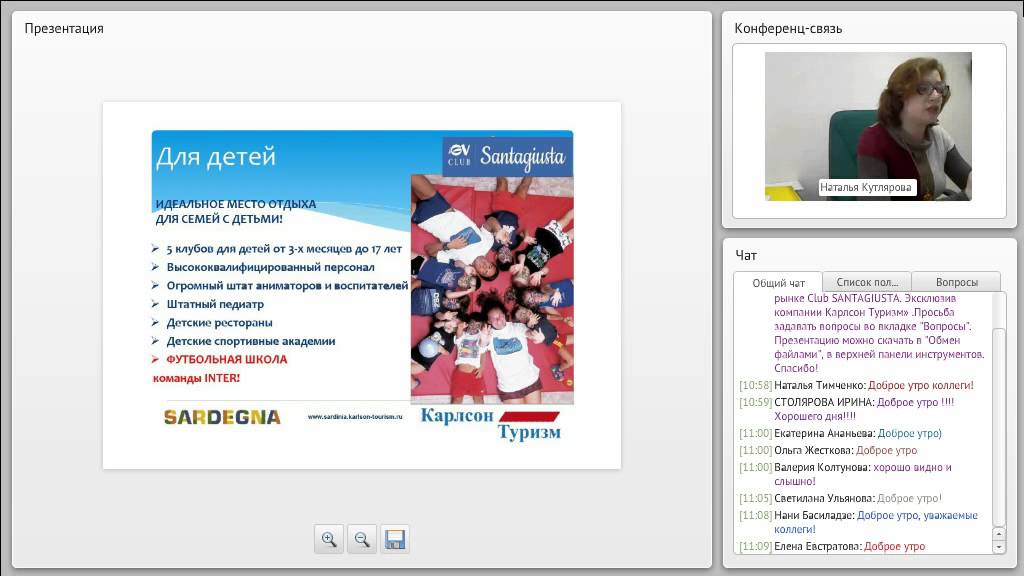Click the Презентация panel title
Screen dimensions: 1024x576
coord(64,28)
